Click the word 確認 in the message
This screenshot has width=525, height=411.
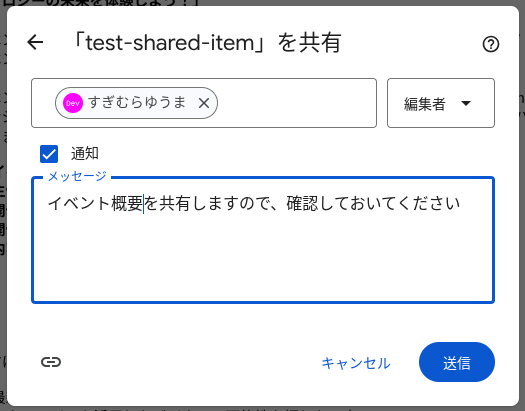(302, 203)
